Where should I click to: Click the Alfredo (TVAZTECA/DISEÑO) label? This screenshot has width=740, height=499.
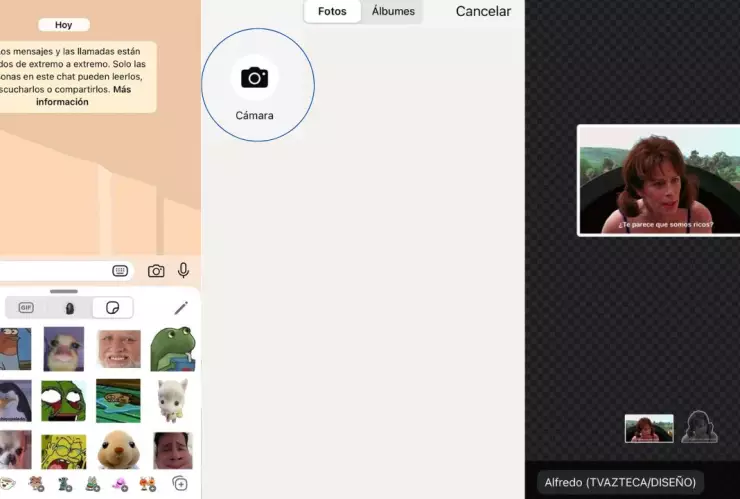point(620,482)
